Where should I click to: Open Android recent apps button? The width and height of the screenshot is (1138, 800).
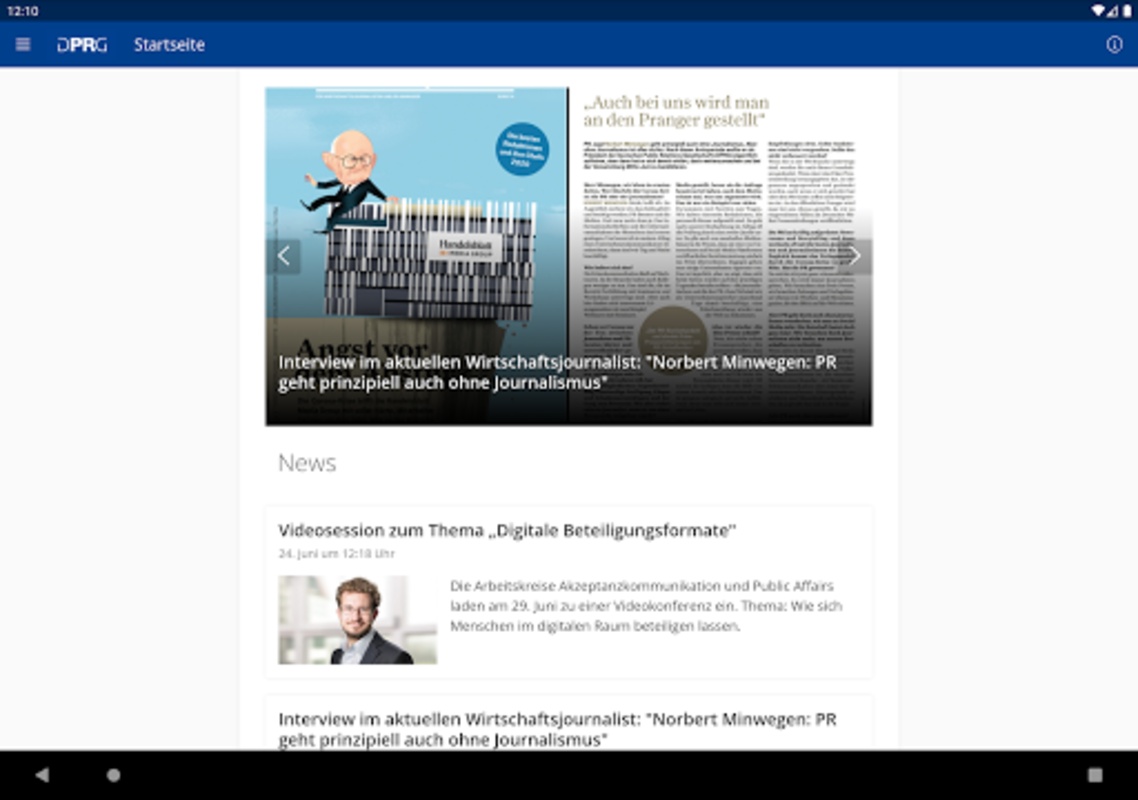[x=1095, y=775]
